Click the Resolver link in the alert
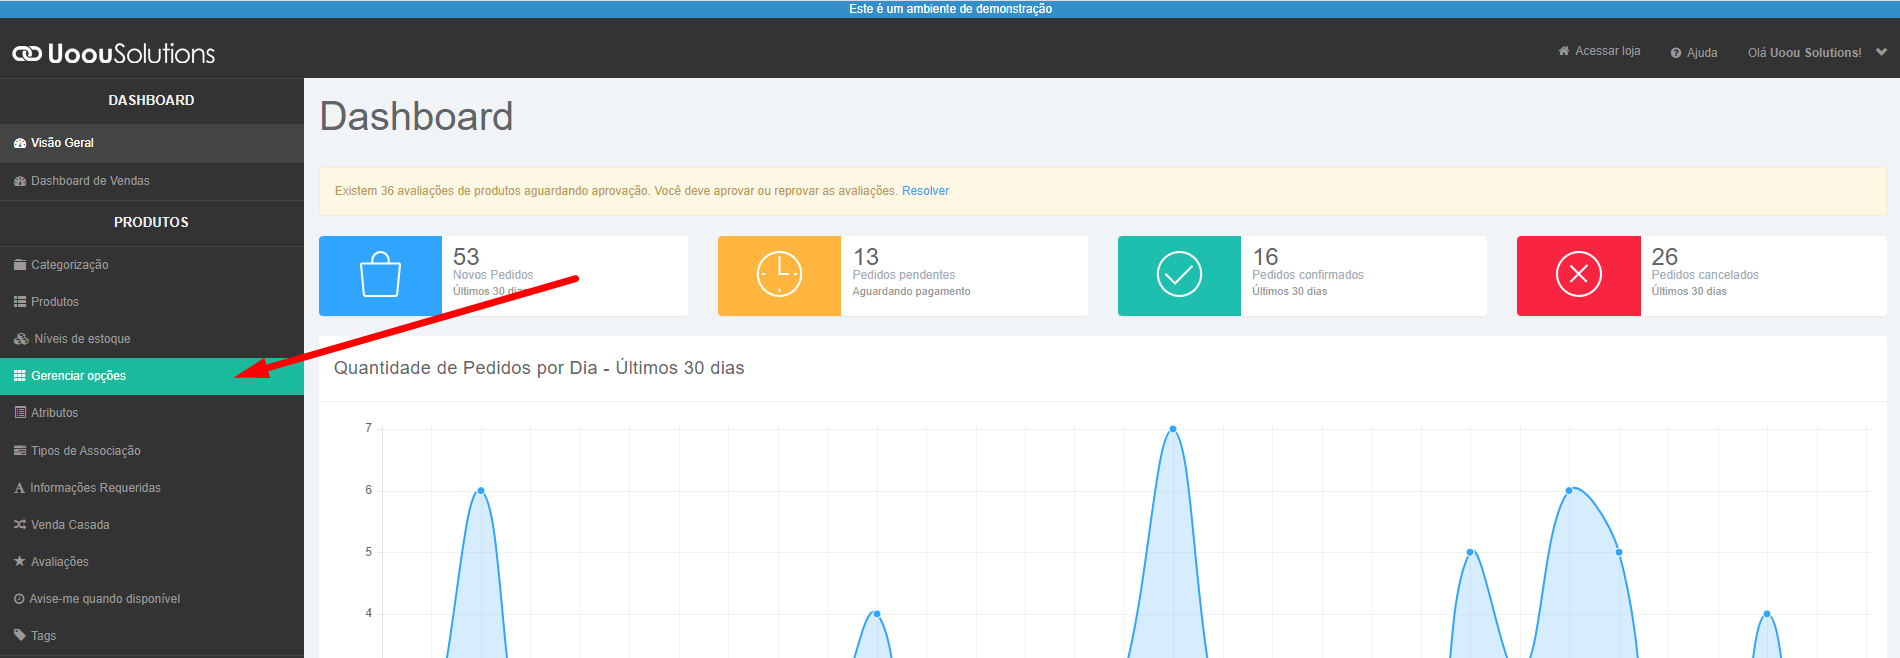This screenshot has width=1900, height=658. [925, 191]
